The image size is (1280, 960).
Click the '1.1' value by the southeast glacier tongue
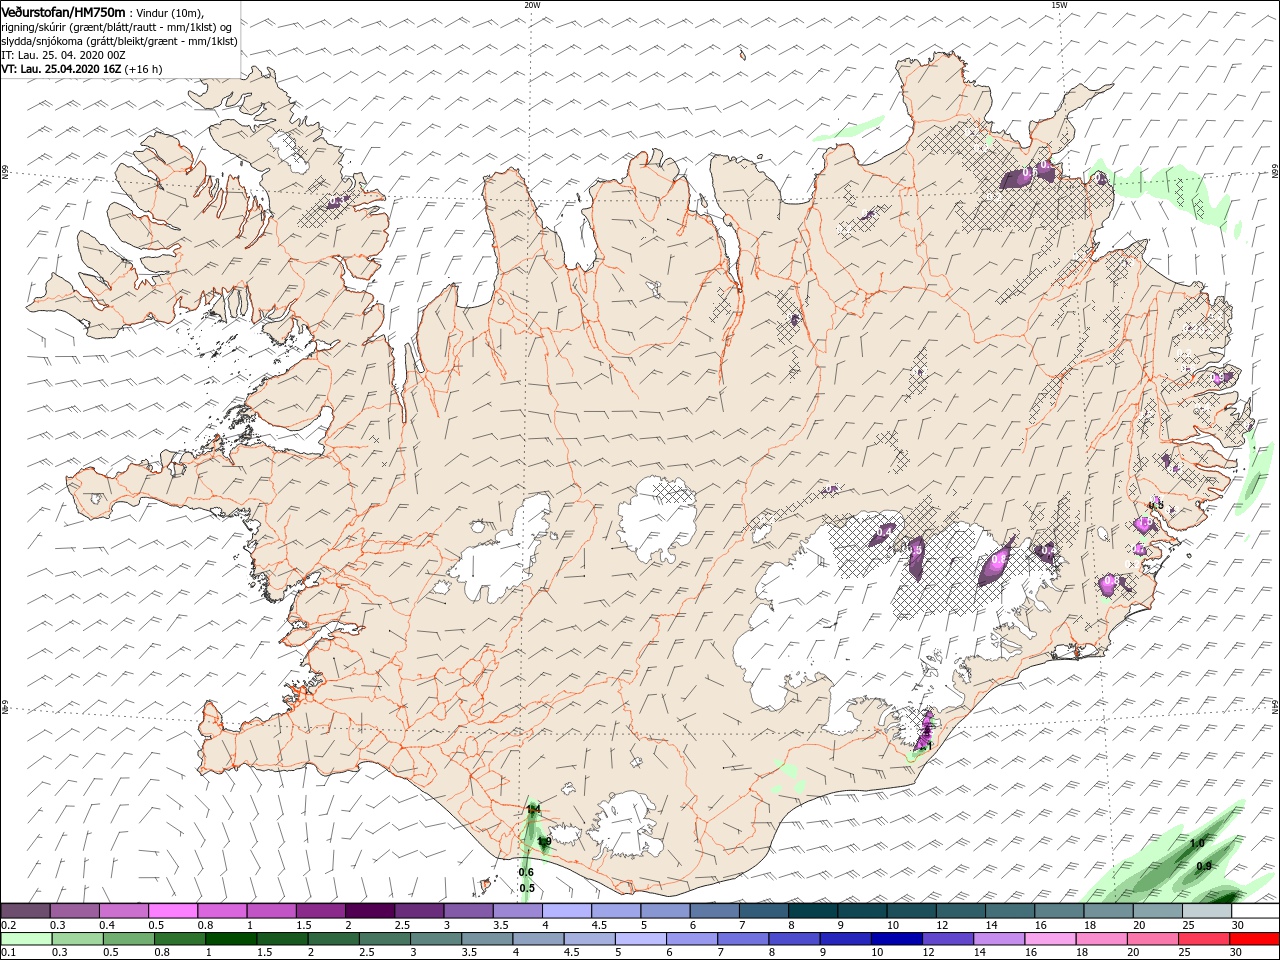pos(925,746)
